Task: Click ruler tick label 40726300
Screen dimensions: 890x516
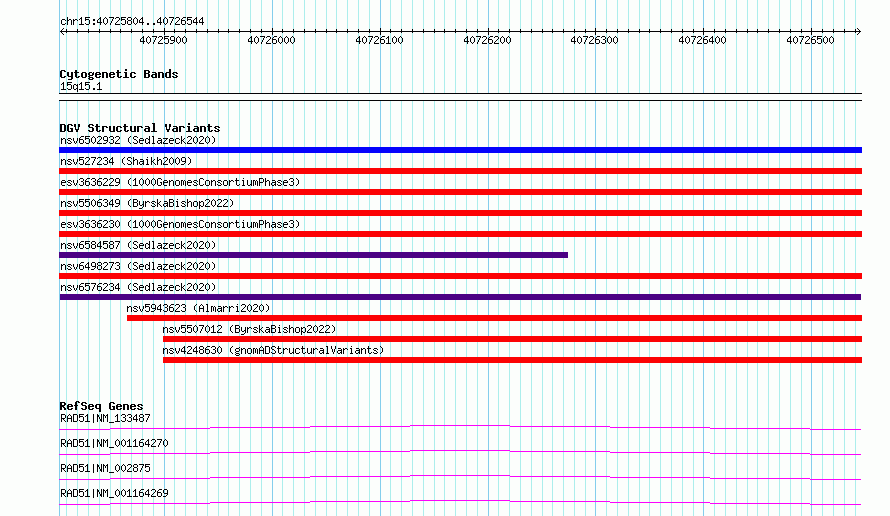Action: click(x=594, y=40)
